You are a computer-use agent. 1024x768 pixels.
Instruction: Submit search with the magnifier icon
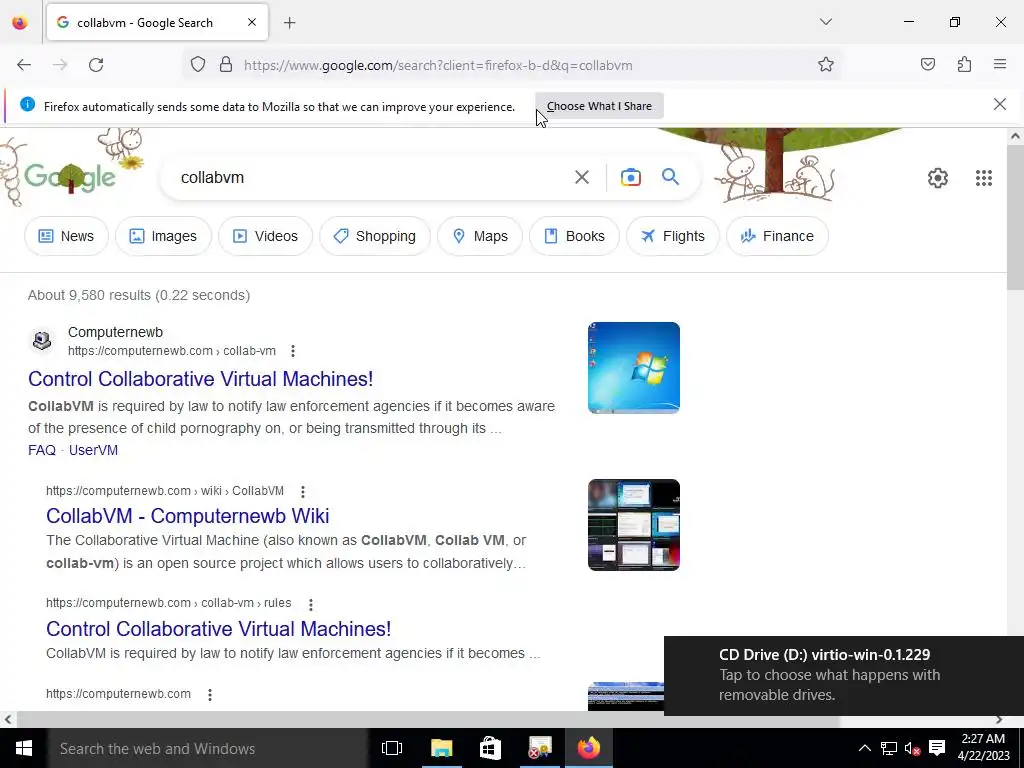671,176
